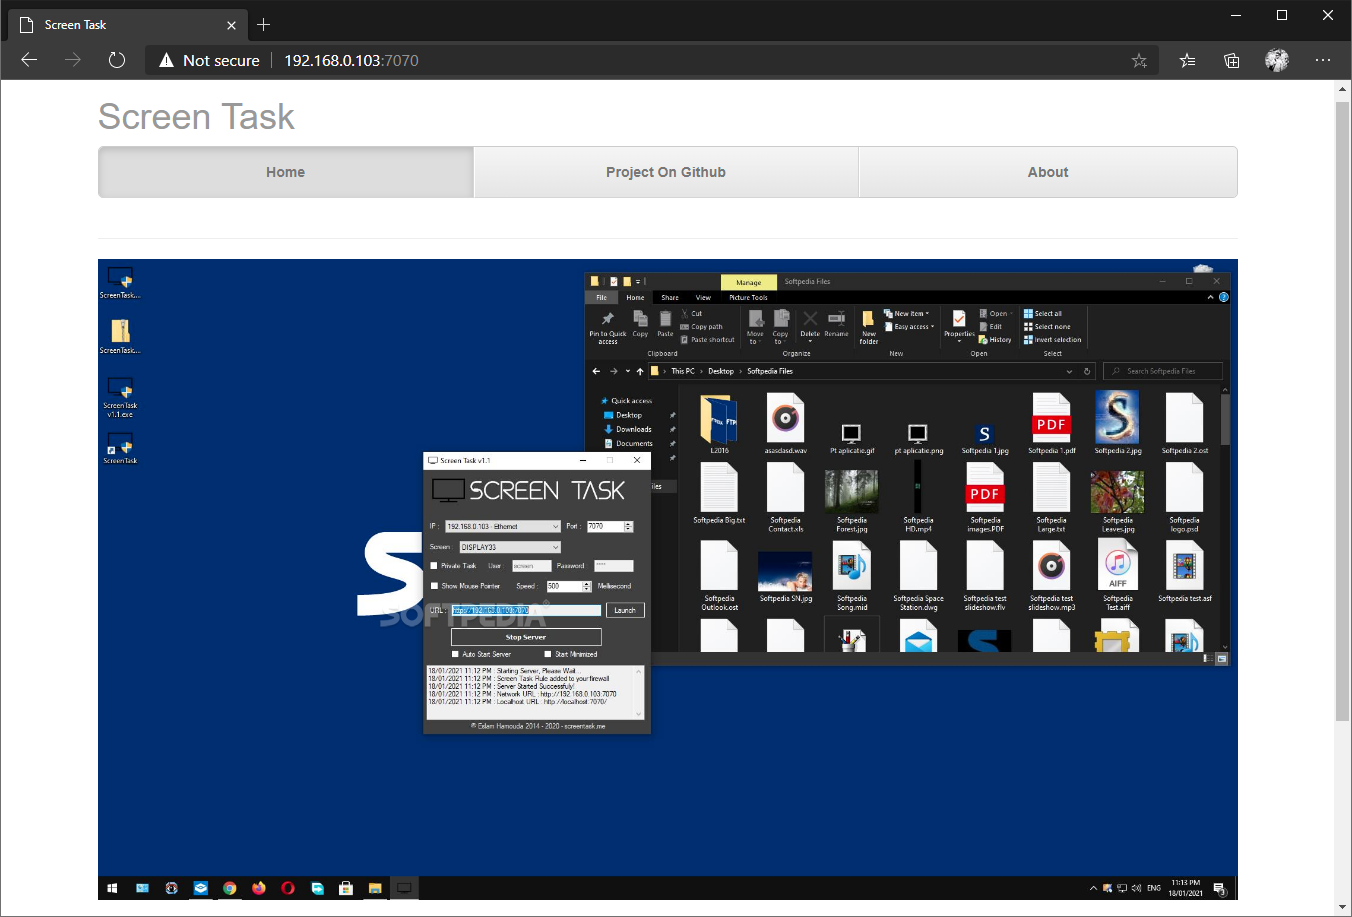Open the Home navigation tab

[286, 172]
